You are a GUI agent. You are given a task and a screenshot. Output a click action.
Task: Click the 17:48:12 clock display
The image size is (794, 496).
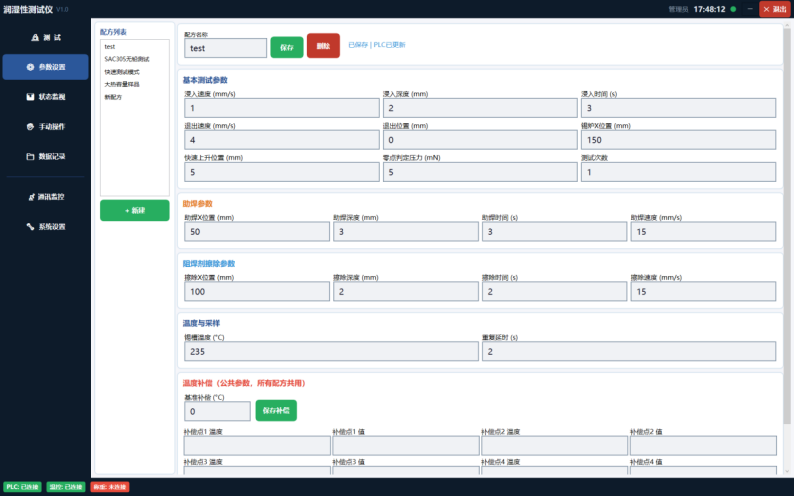point(709,9)
